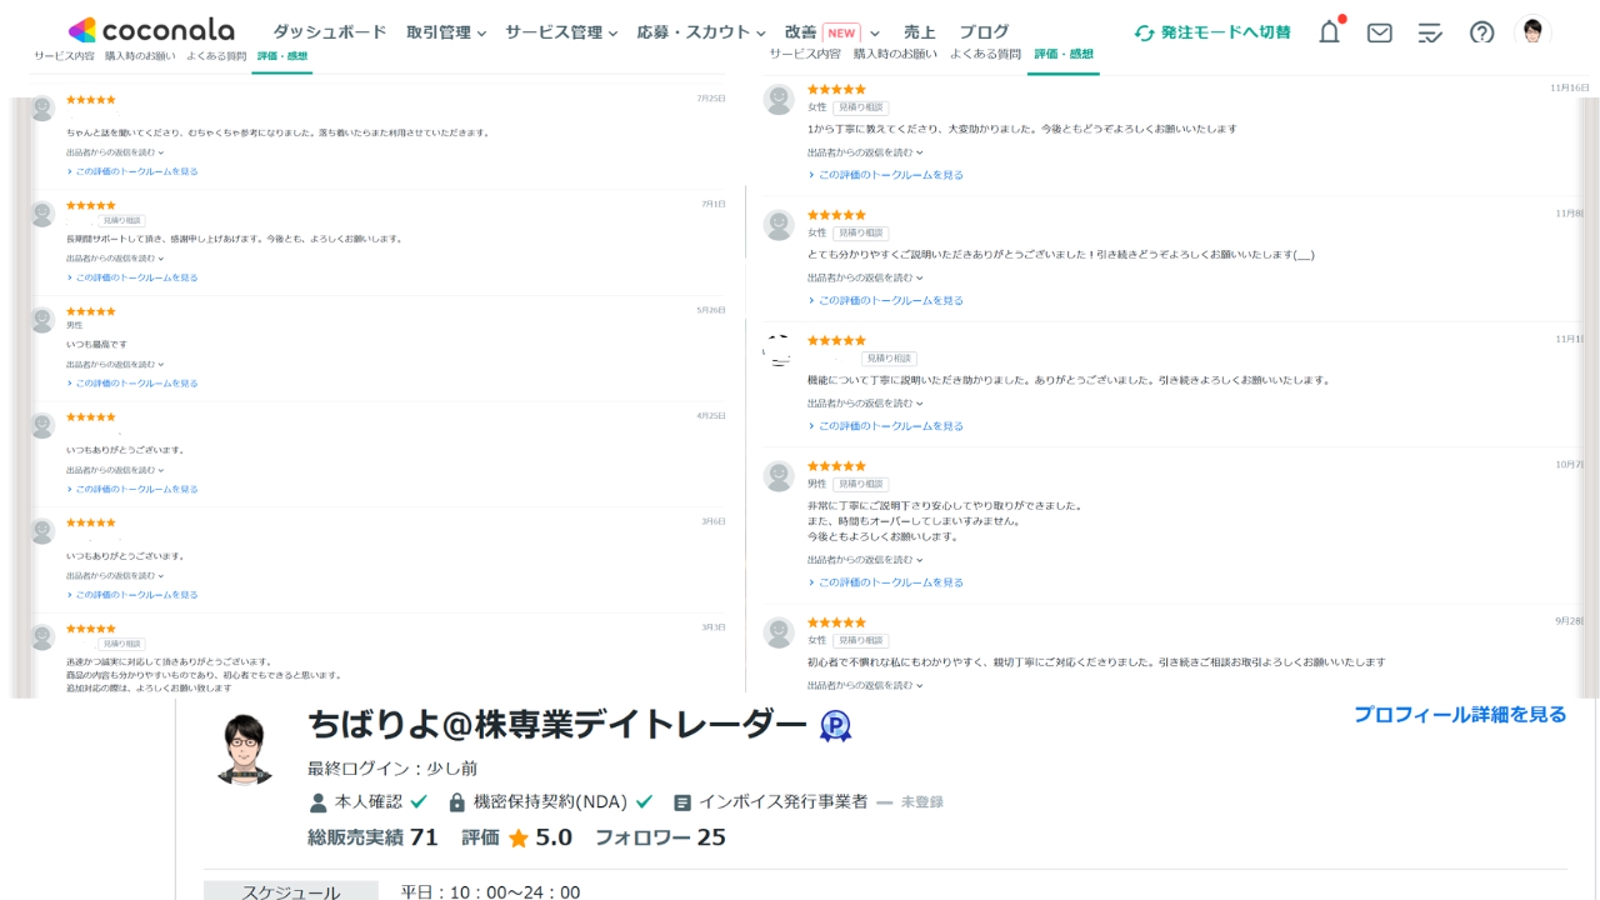Open the help question mark icon
The width and height of the screenshot is (1600, 900).
tap(1483, 33)
